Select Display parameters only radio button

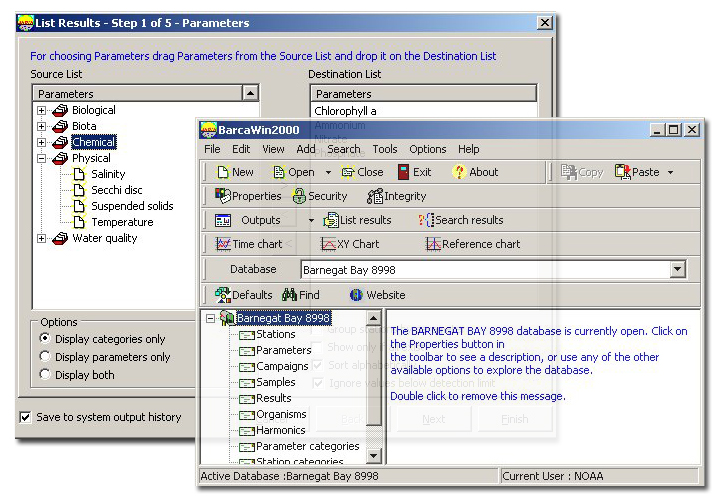coord(45,356)
